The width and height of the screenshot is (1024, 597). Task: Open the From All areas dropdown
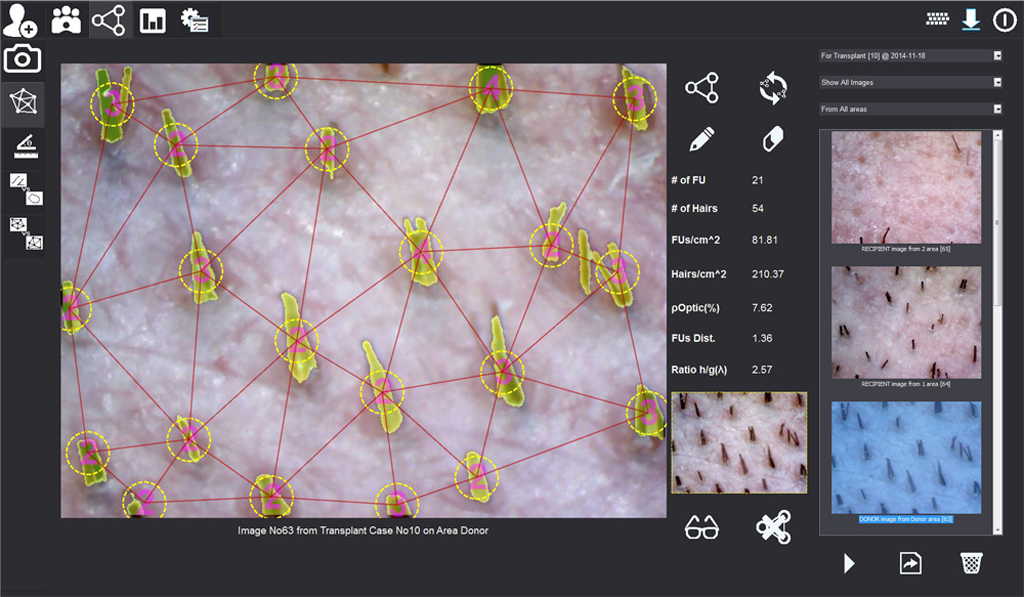coord(910,109)
